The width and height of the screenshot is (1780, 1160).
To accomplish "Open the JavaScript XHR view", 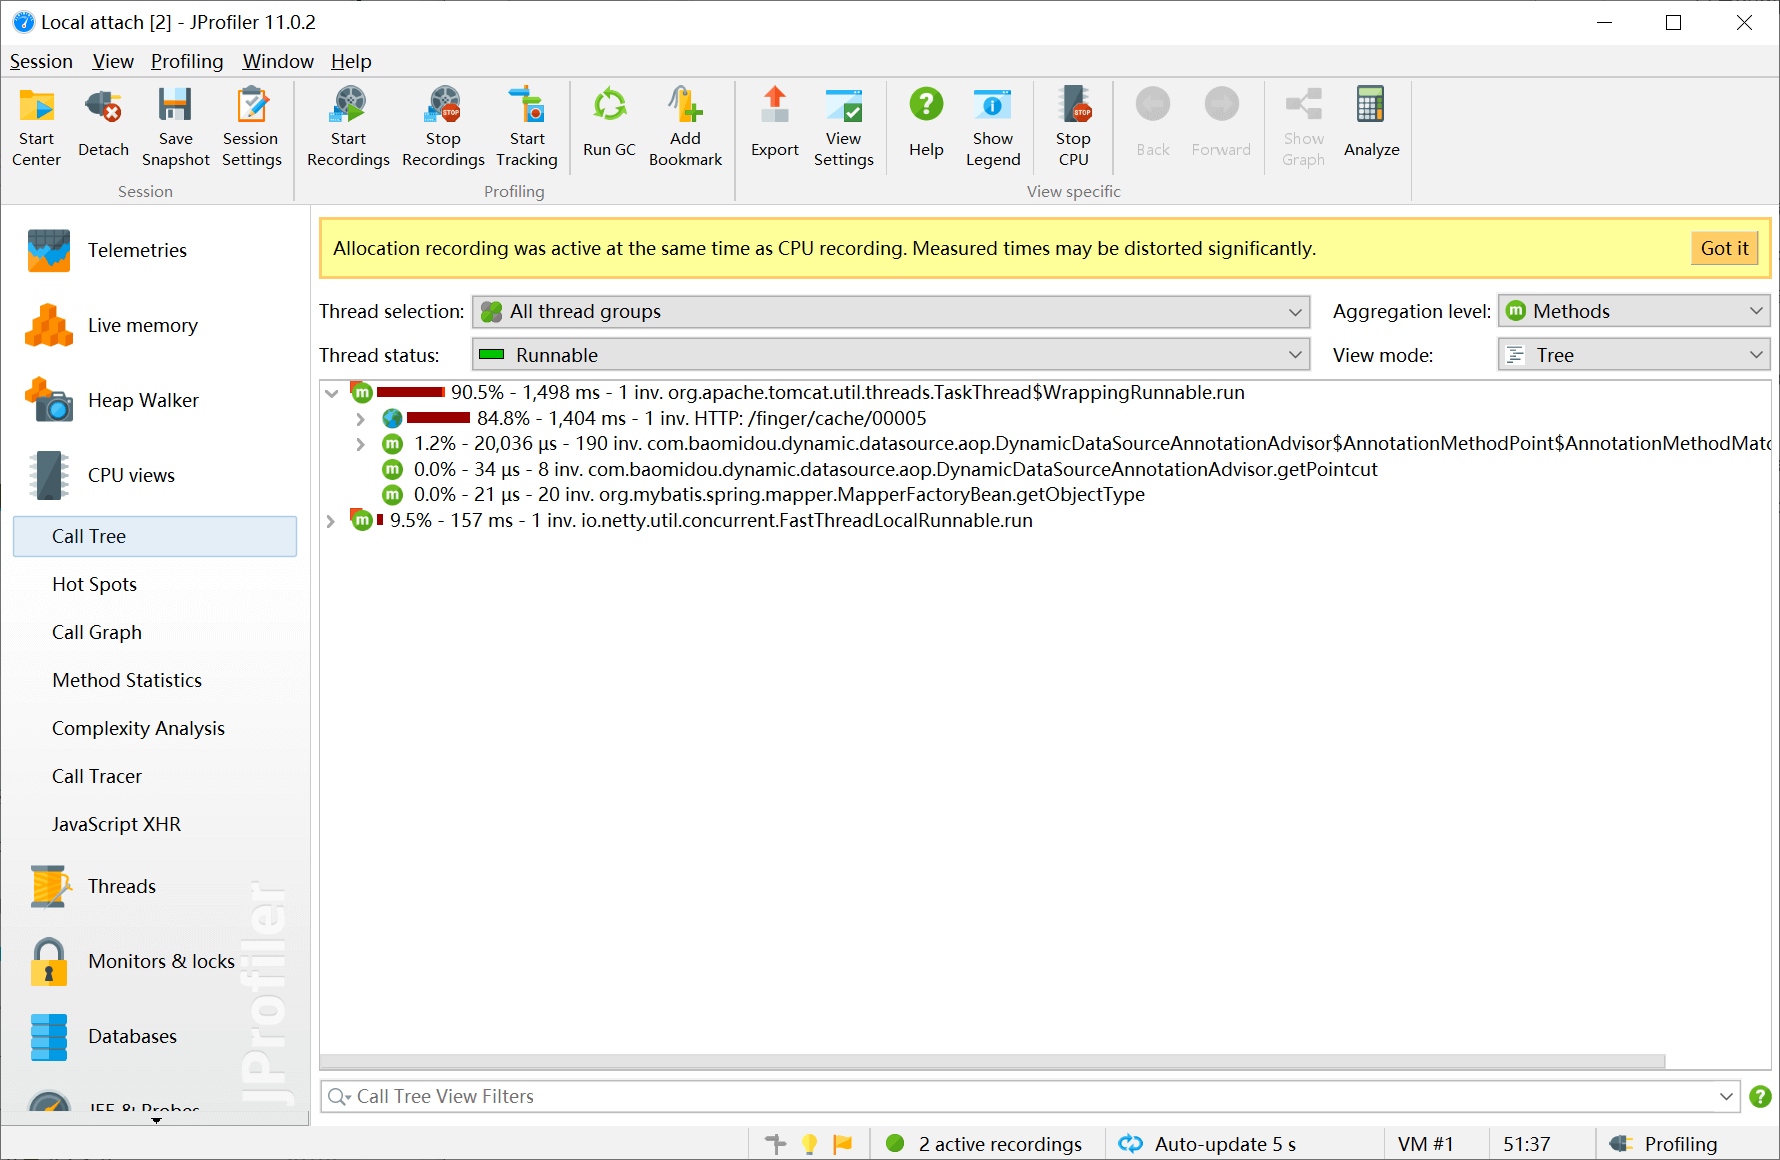I will pyautogui.click(x=155, y=825).
